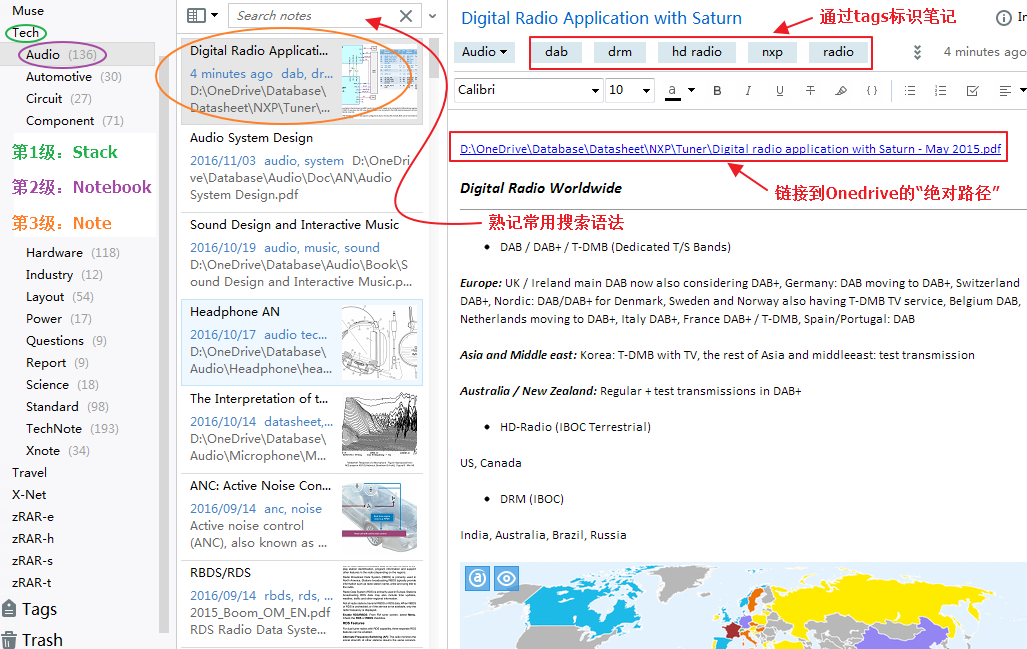The image size is (1027, 649).
Task: Clear the search notes field
Action: point(406,16)
